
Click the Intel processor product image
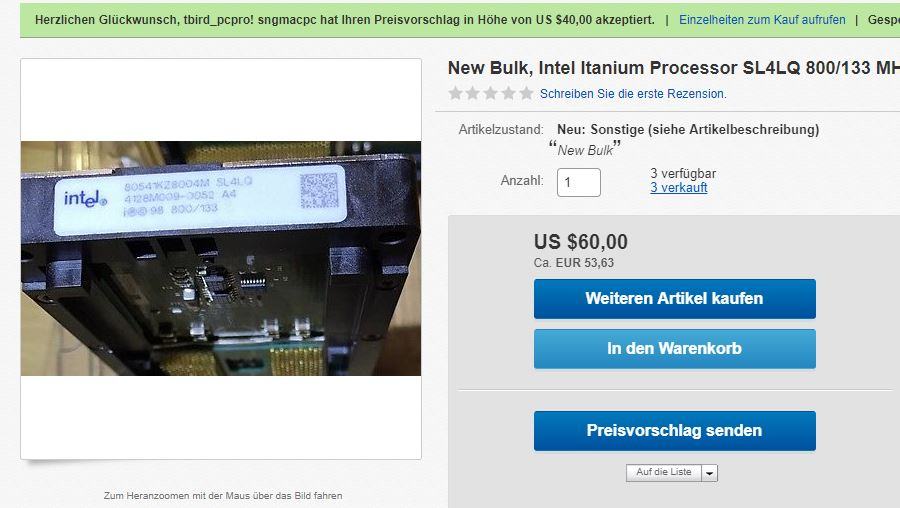tap(221, 258)
